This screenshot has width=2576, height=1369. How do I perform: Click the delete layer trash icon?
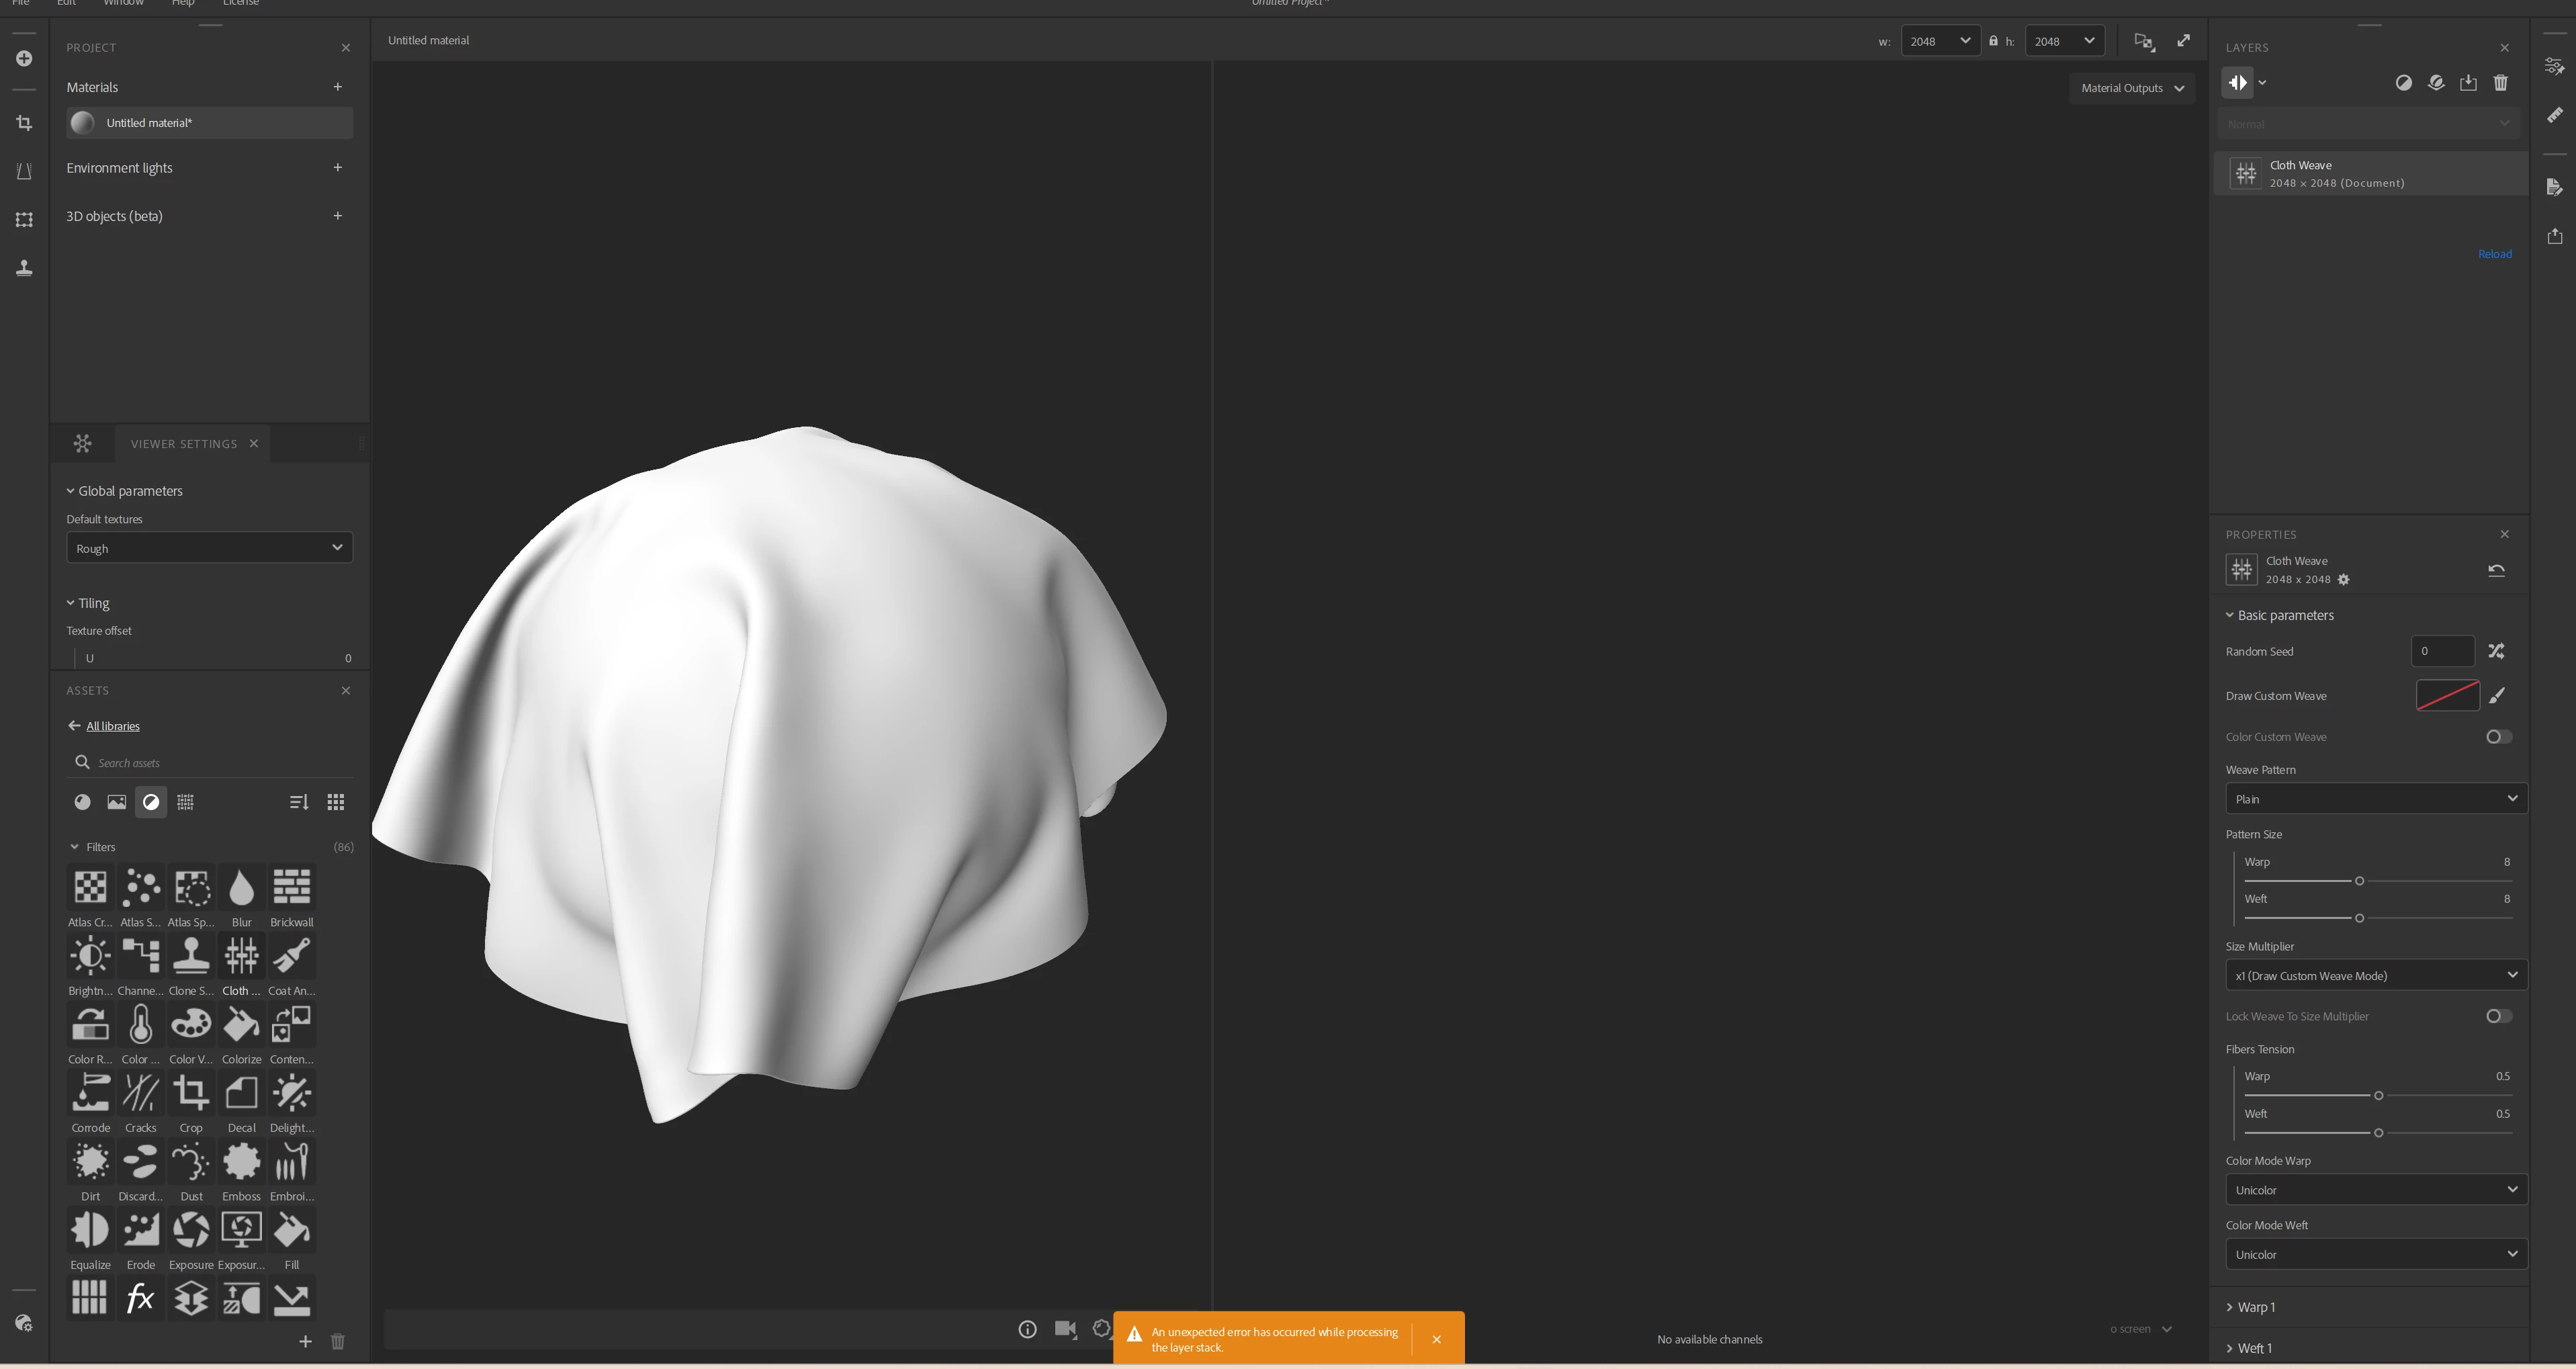coord(2500,83)
